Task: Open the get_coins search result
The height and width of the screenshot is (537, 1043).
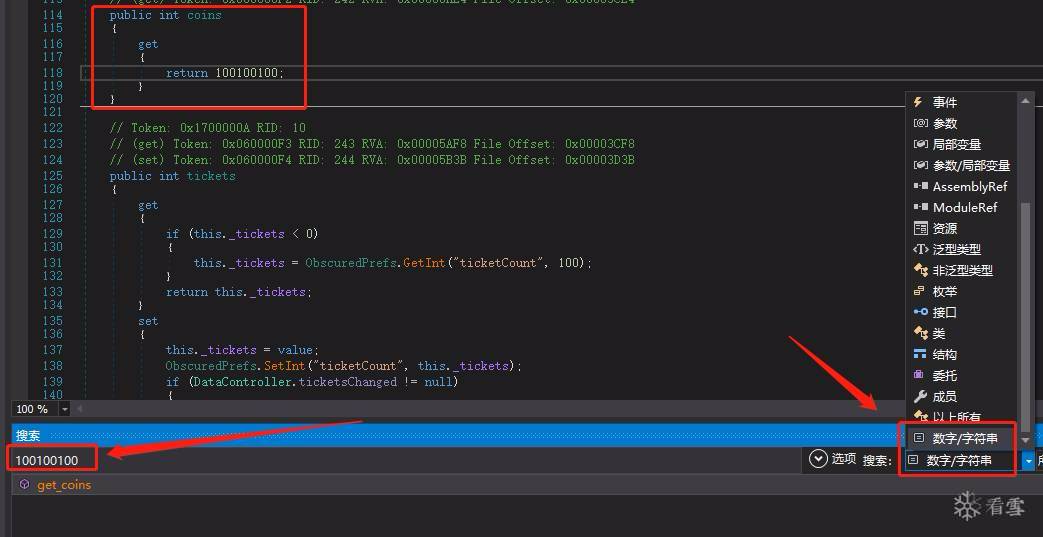Action: [x=64, y=485]
